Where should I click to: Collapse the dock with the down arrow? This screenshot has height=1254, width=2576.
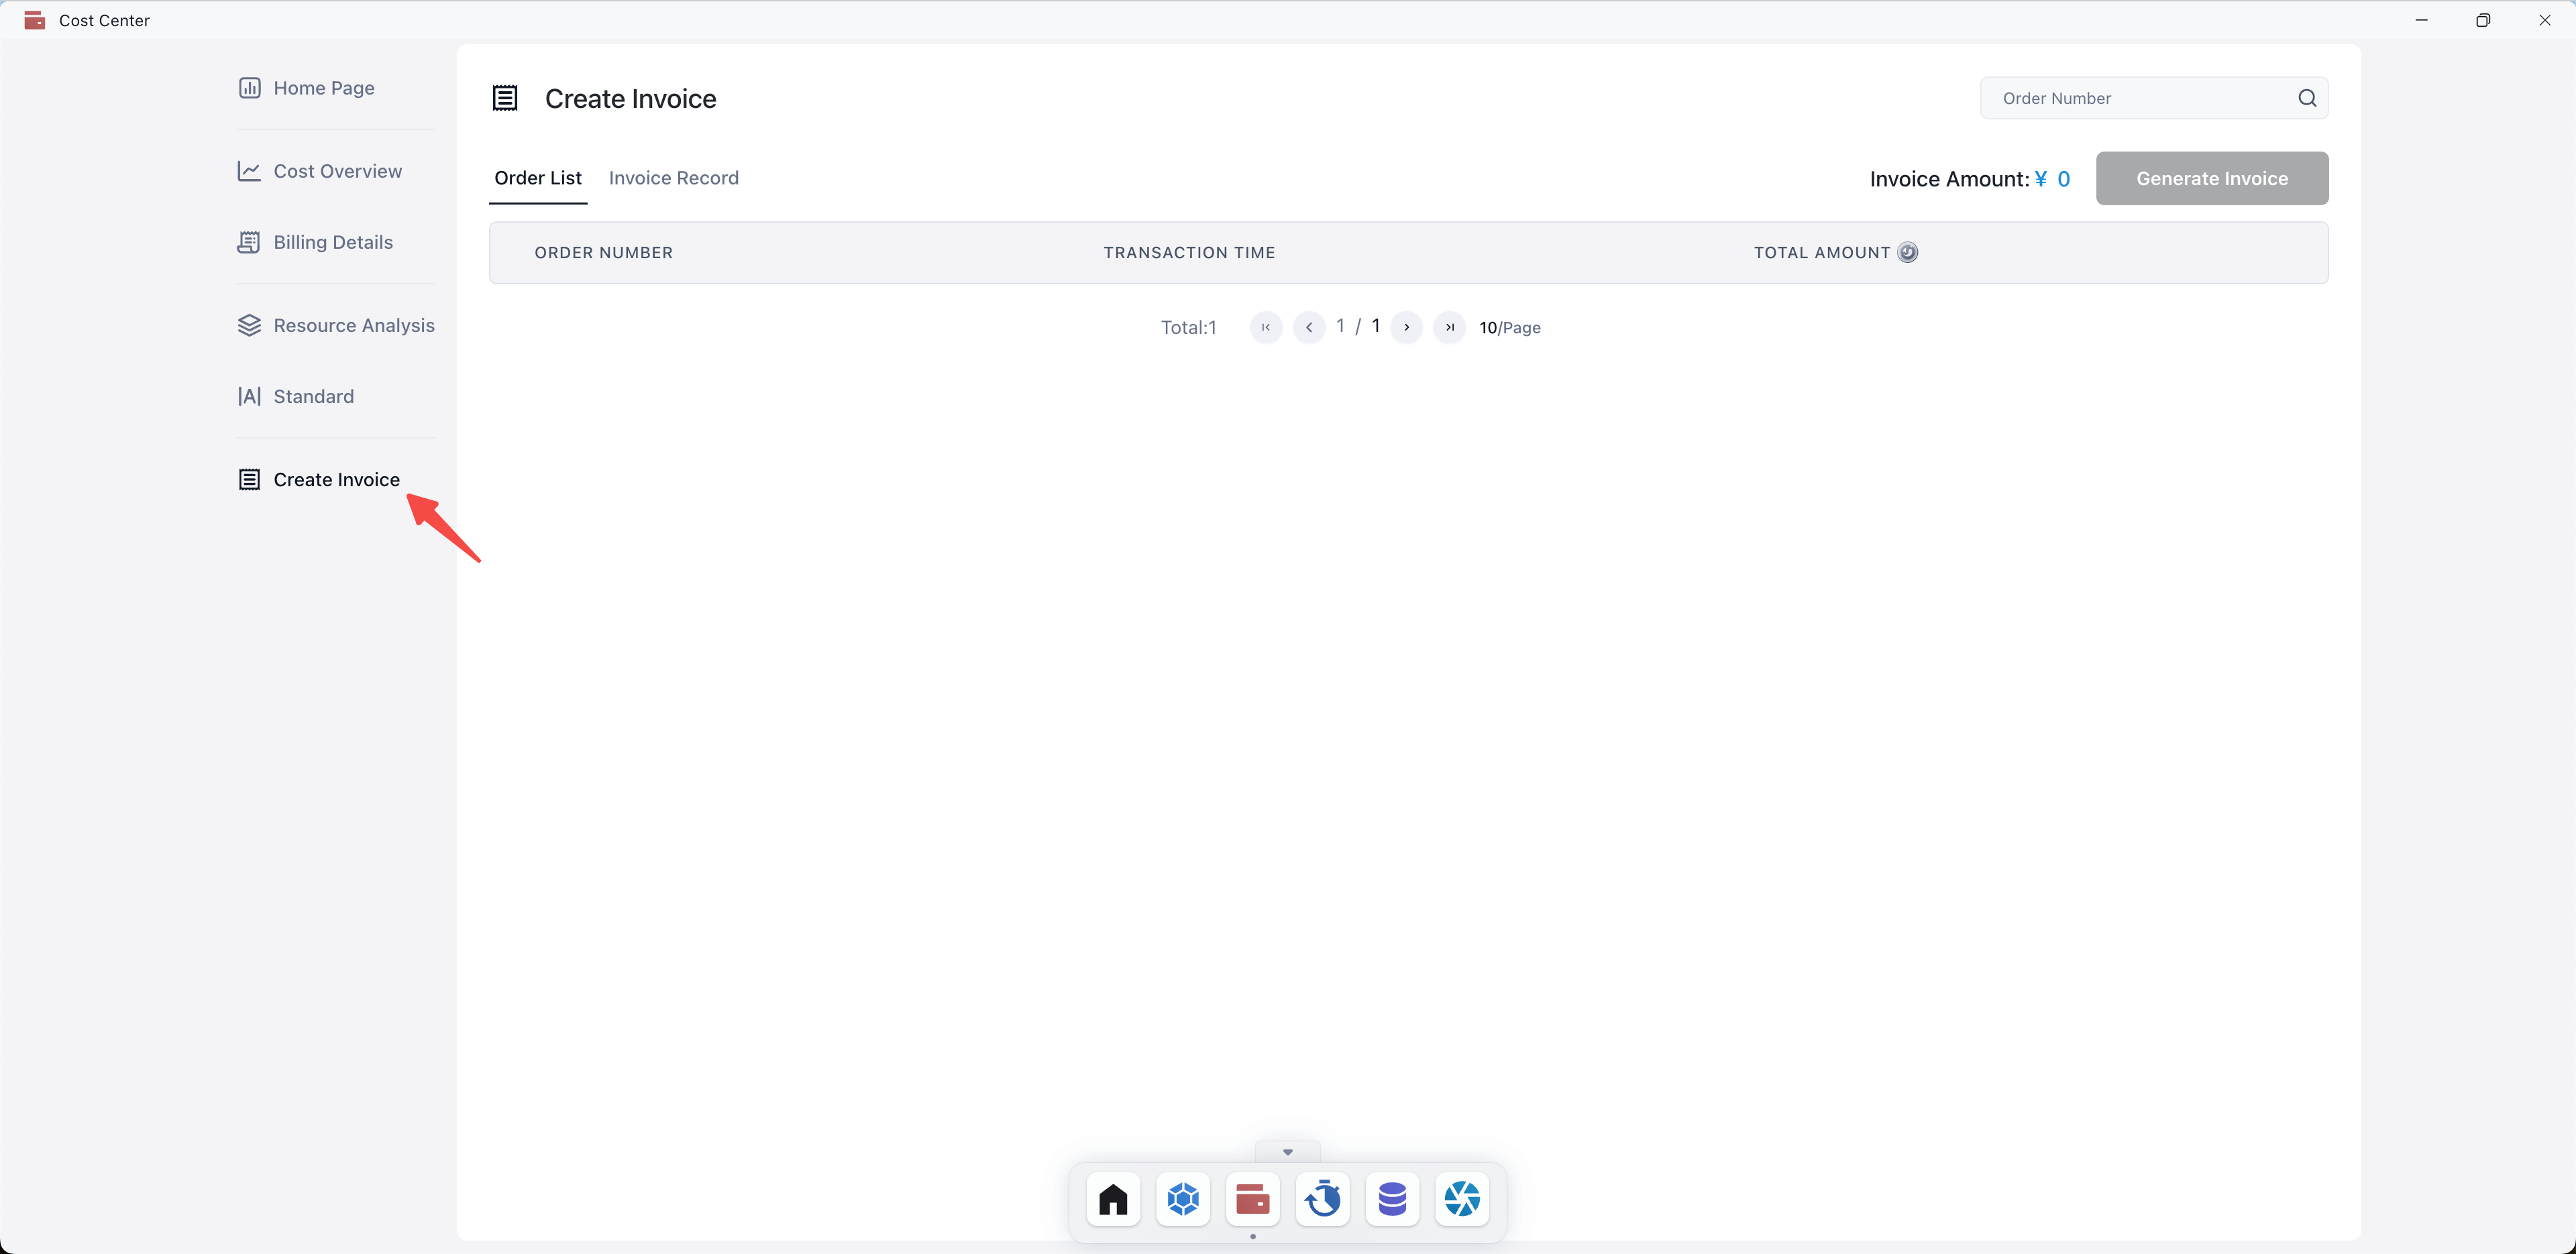(1287, 1152)
